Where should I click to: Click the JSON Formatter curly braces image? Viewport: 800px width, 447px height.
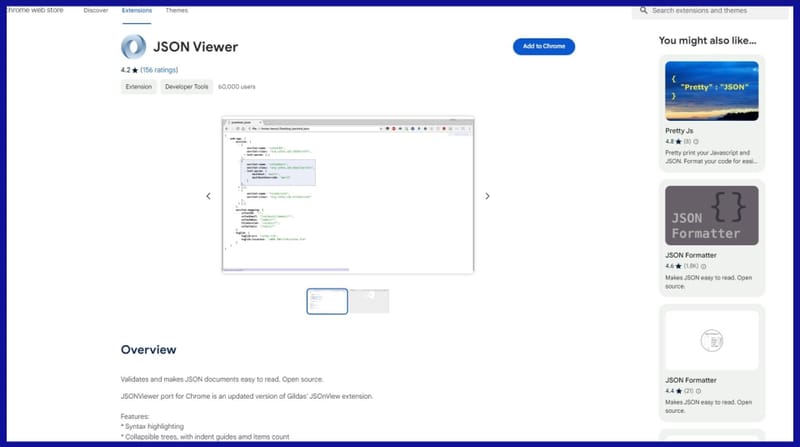click(711, 216)
